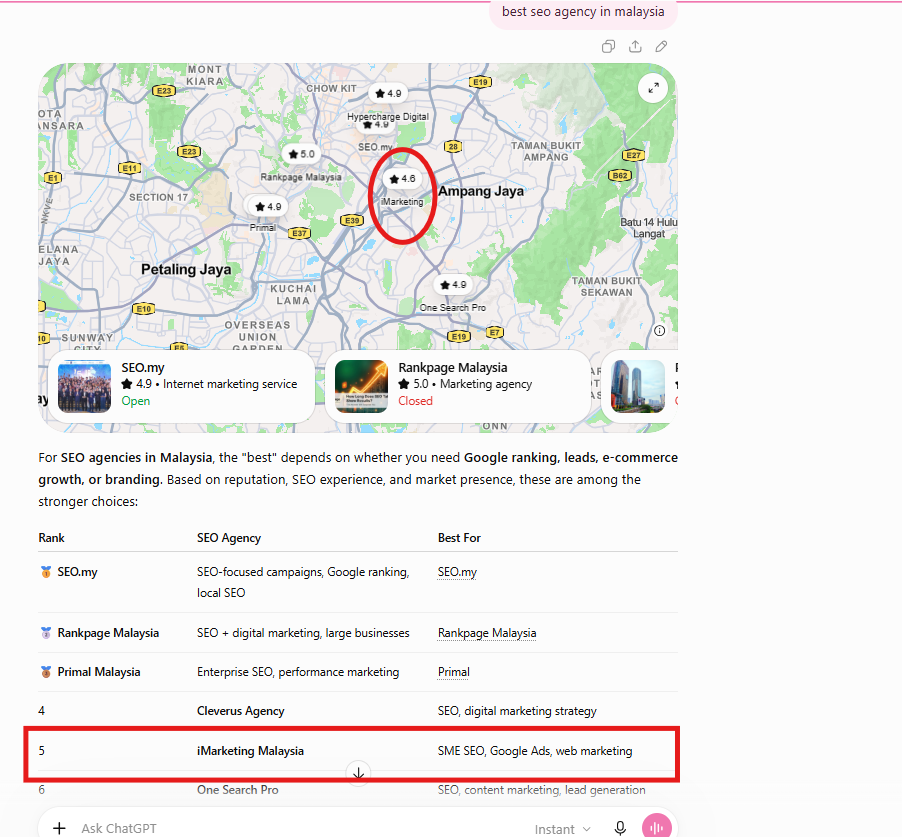
Task: Open the Instant model dropdown
Action: coord(562,829)
